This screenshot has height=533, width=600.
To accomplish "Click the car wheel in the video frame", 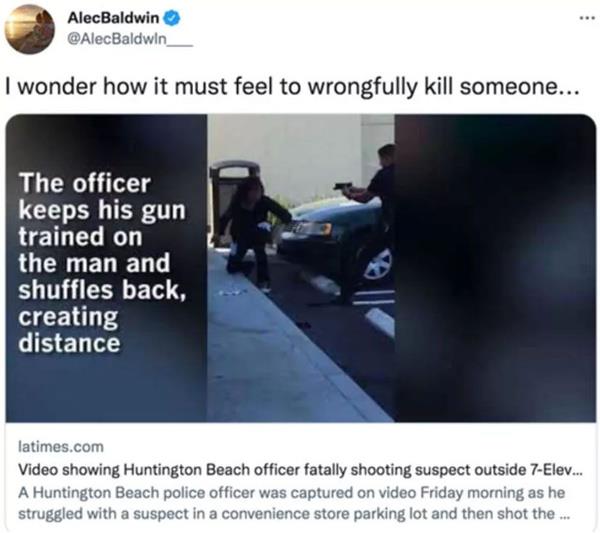I will coord(378,264).
